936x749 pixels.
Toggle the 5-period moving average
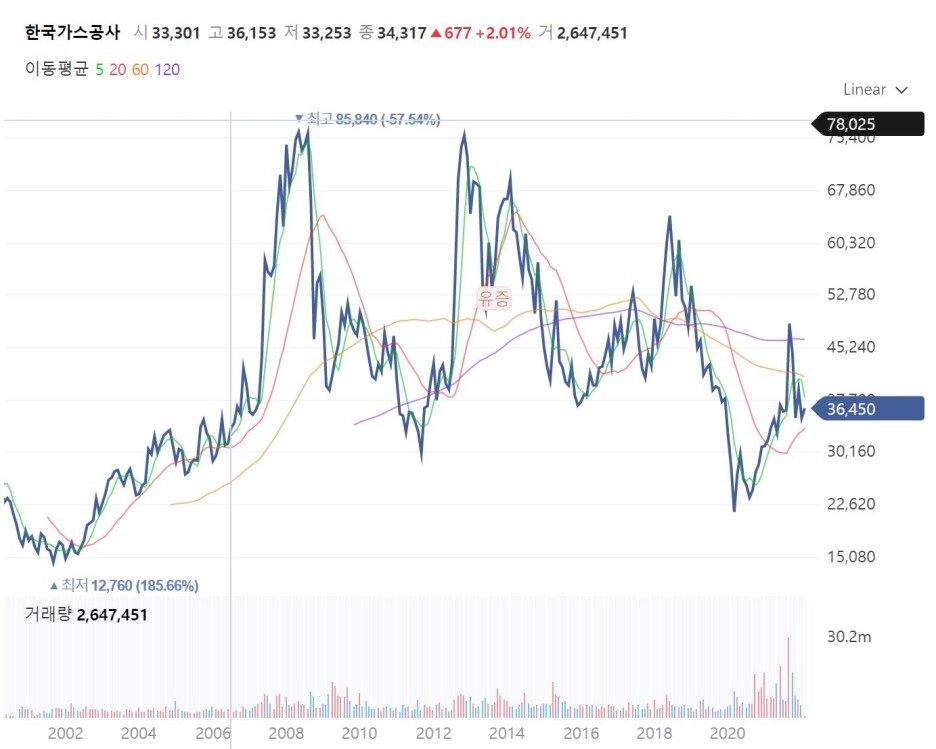click(99, 70)
